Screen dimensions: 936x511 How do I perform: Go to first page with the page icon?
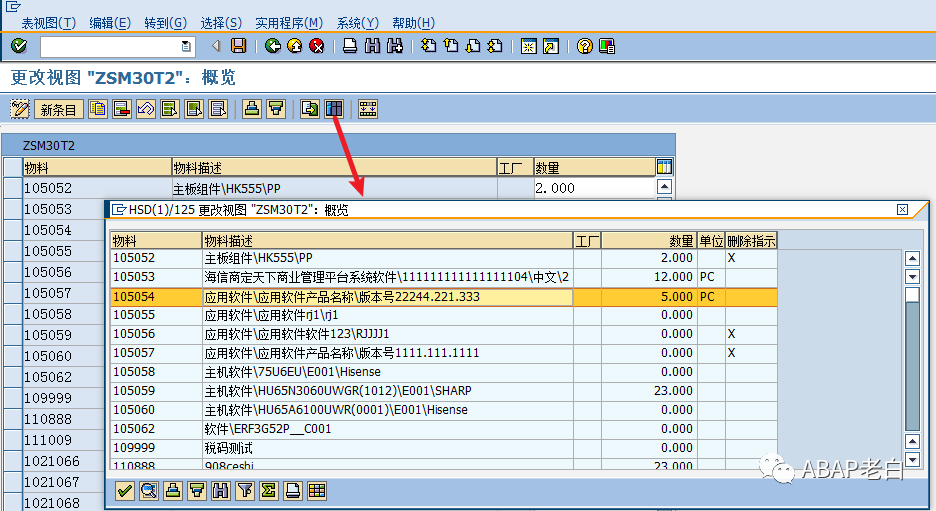click(428, 45)
